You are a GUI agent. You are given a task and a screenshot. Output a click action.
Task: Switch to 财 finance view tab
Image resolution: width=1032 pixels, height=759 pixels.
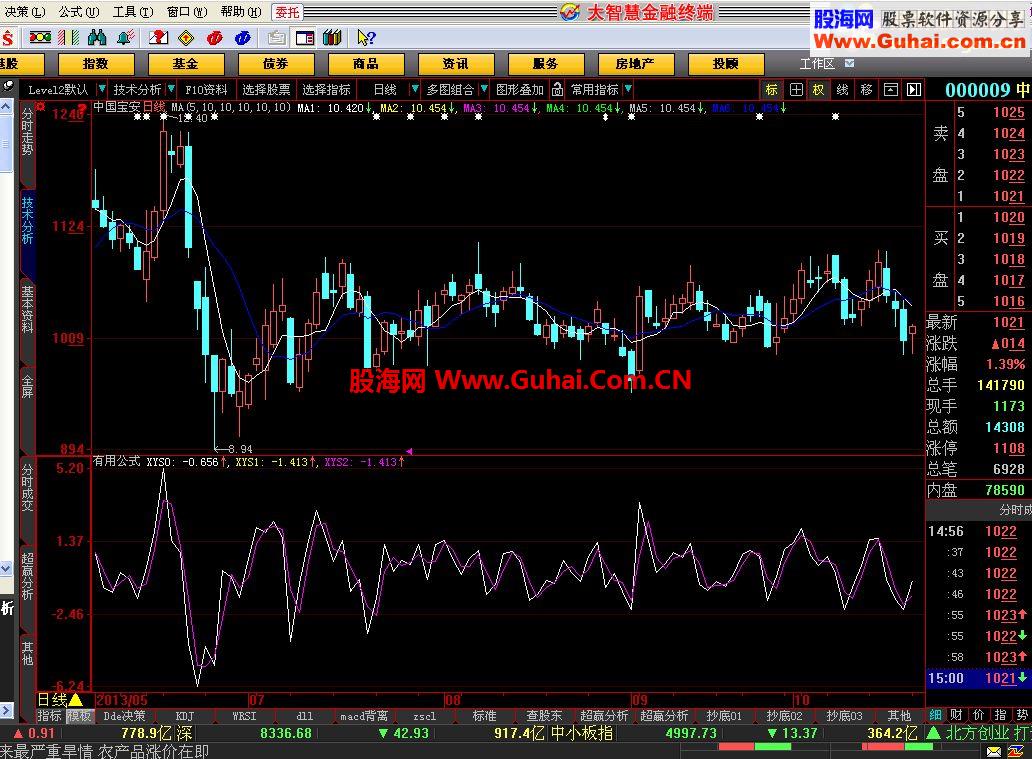coord(956,715)
